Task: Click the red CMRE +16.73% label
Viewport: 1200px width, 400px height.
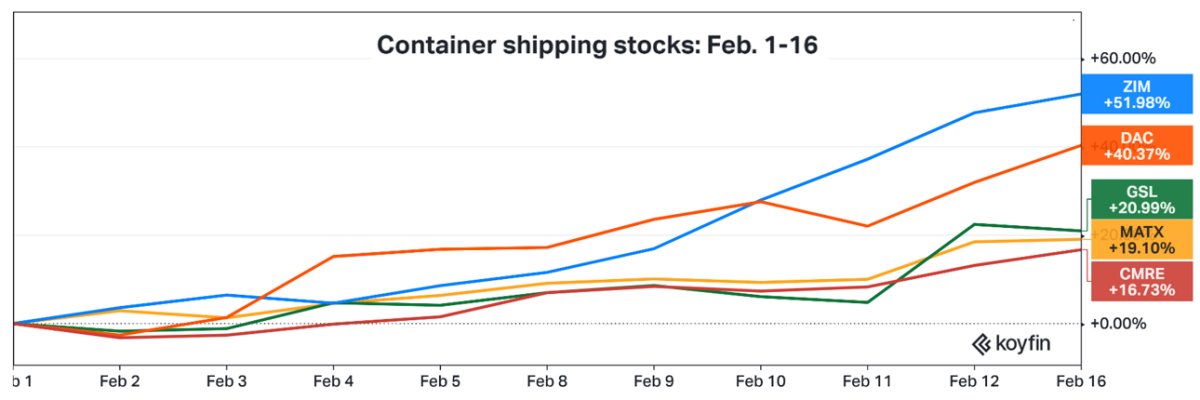Action: 1140,279
